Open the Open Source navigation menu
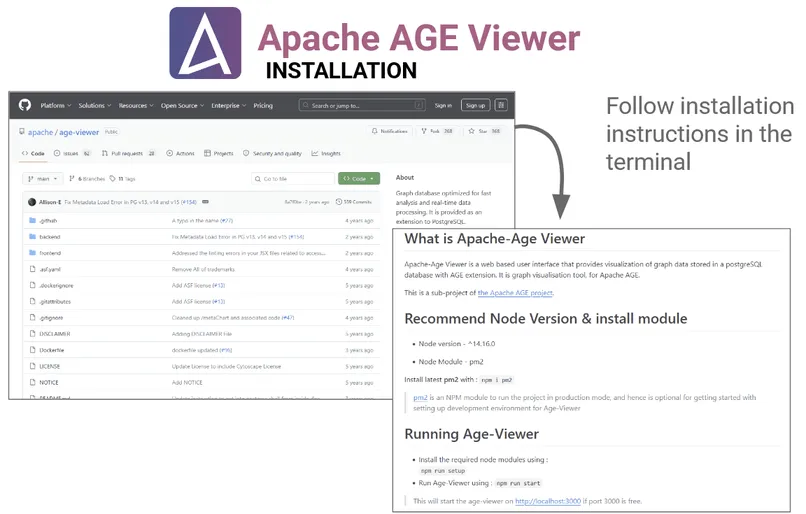The width and height of the screenshot is (806, 514). 182,105
